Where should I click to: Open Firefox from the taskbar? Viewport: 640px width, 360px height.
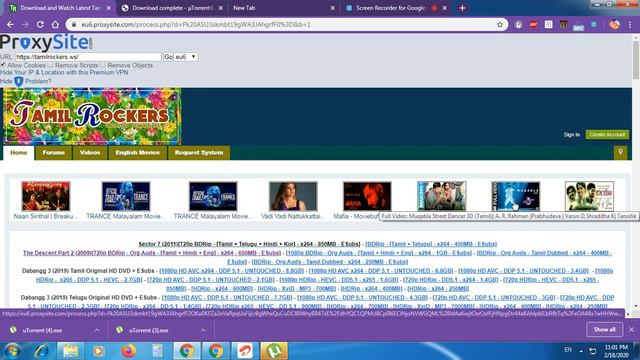coord(128,351)
